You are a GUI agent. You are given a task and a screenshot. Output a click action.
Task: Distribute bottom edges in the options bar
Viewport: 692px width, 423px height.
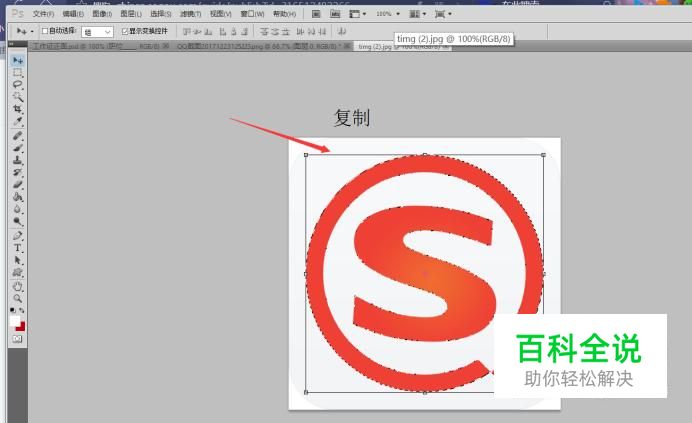click(x=286, y=31)
